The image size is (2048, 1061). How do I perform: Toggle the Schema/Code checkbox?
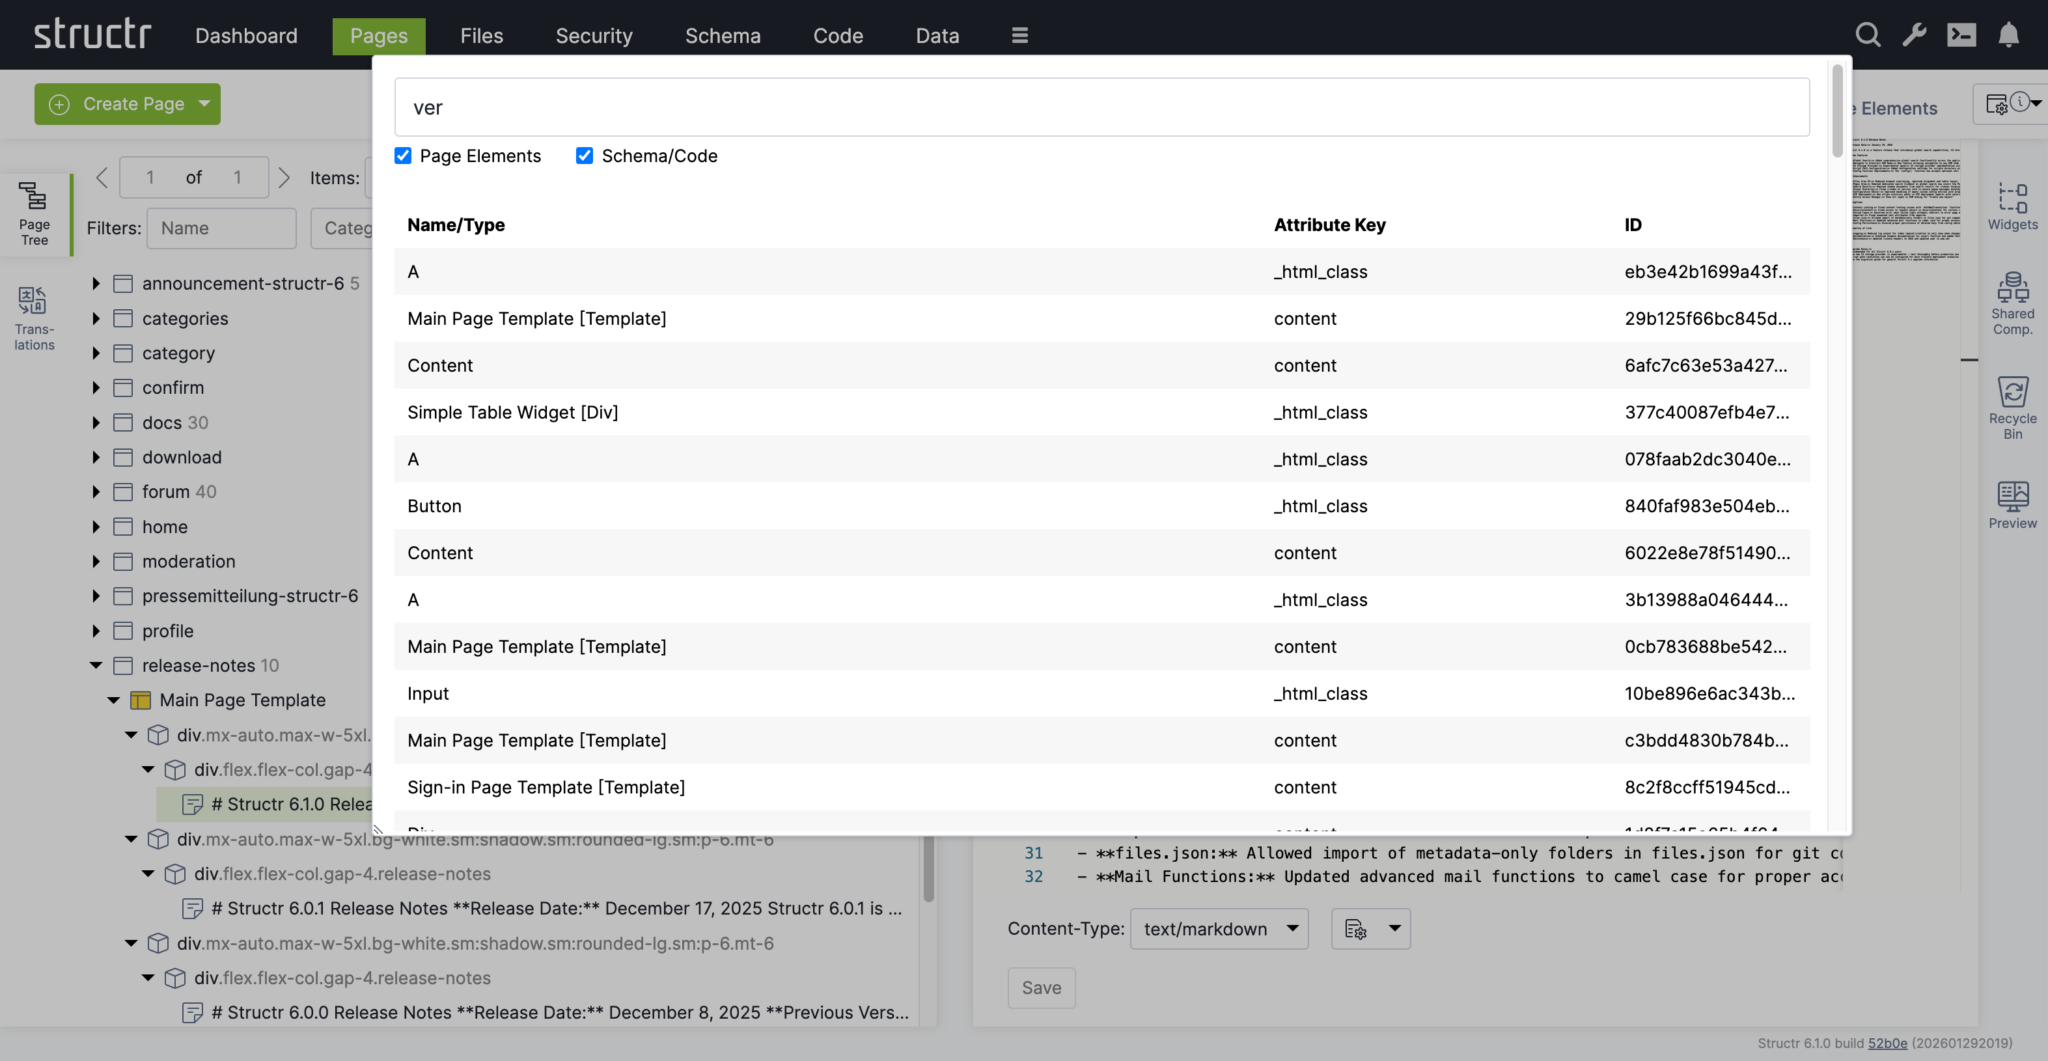(x=585, y=156)
